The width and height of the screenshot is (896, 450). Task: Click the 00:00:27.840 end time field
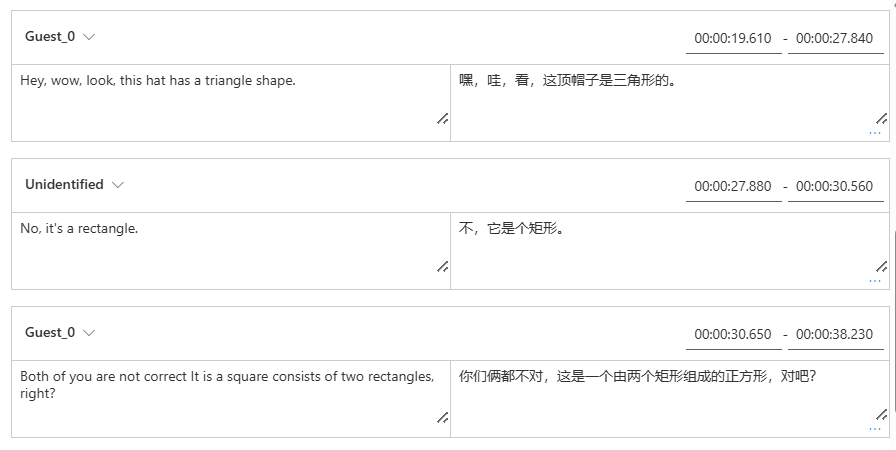coord(835,38)
